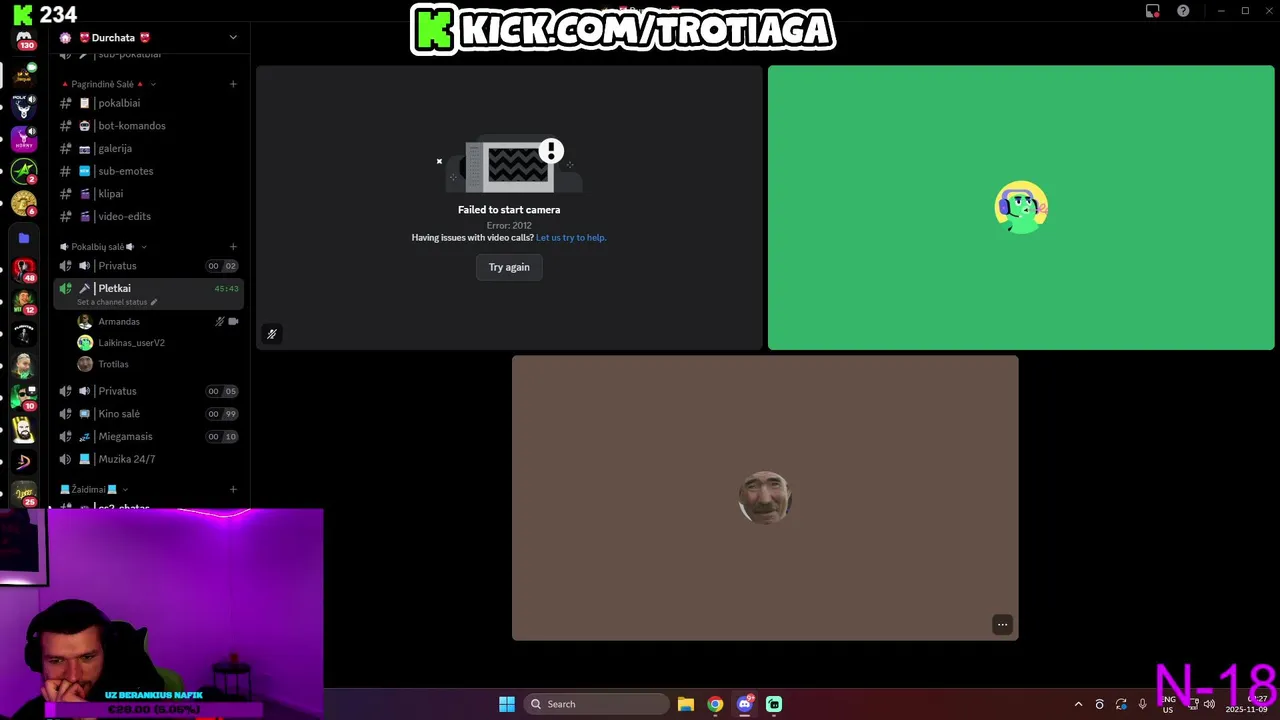Open the purple HORNY server icon

pos(24,139)
